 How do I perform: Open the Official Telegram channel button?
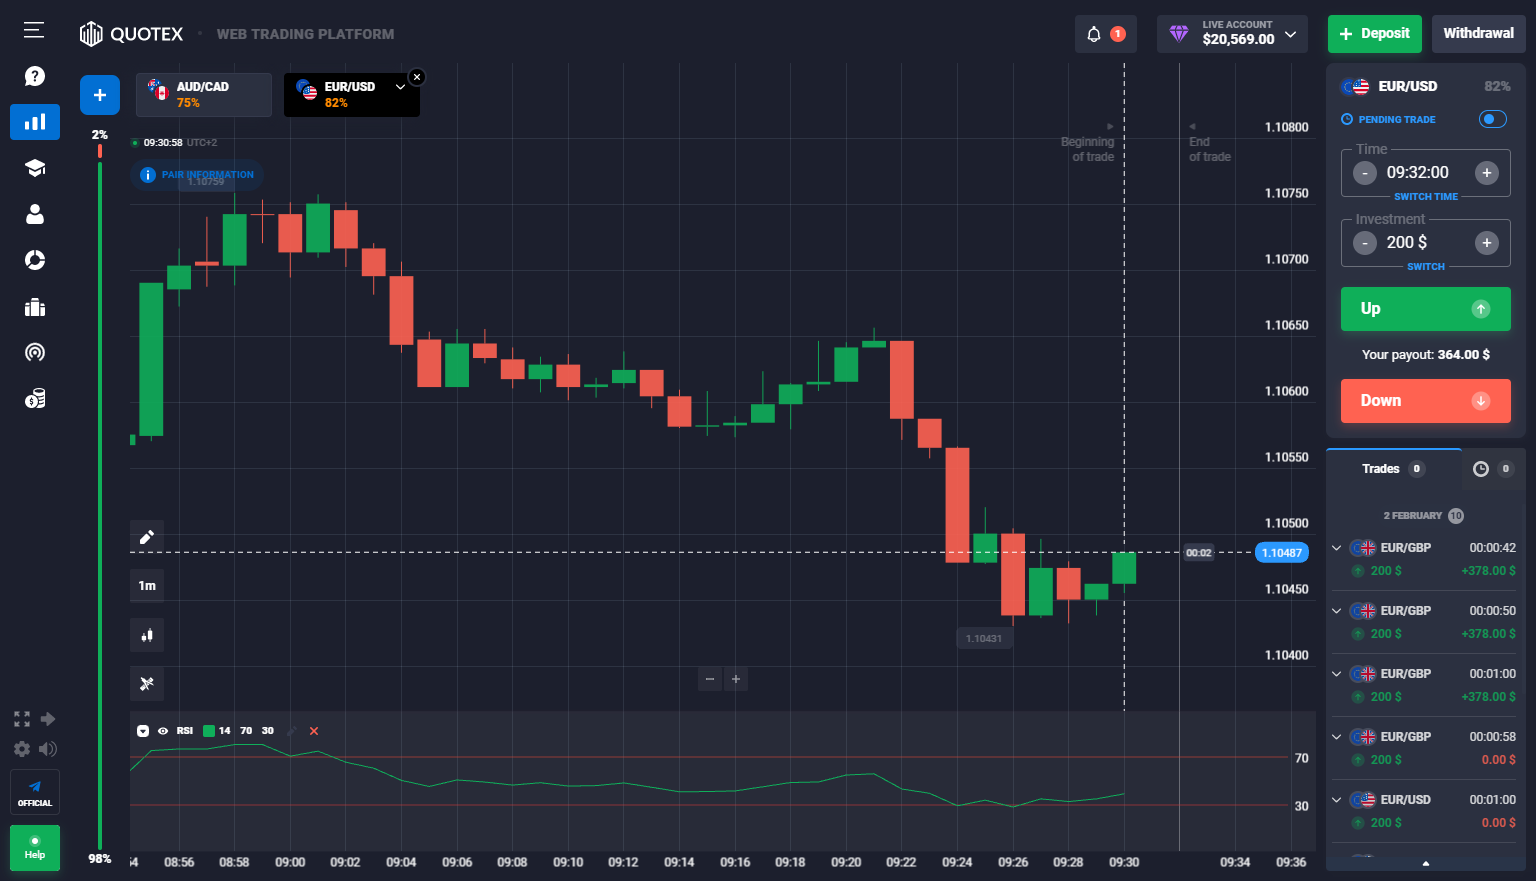(35, 792)
